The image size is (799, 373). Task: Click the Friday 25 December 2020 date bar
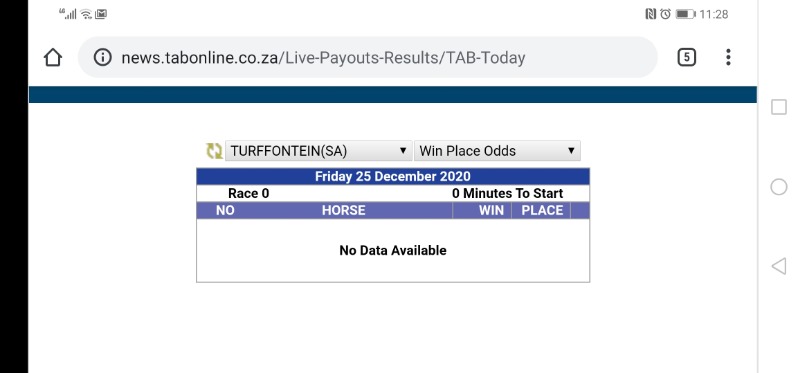click(393, 176)
